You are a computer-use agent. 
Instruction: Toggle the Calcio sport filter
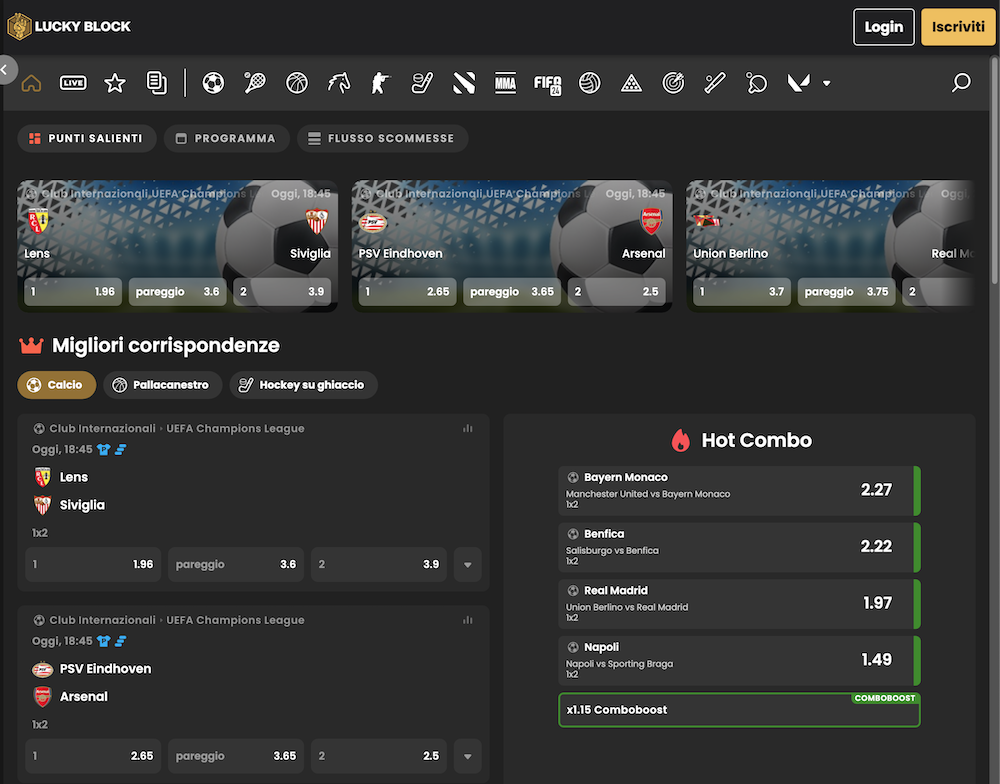tap(57, 385)
